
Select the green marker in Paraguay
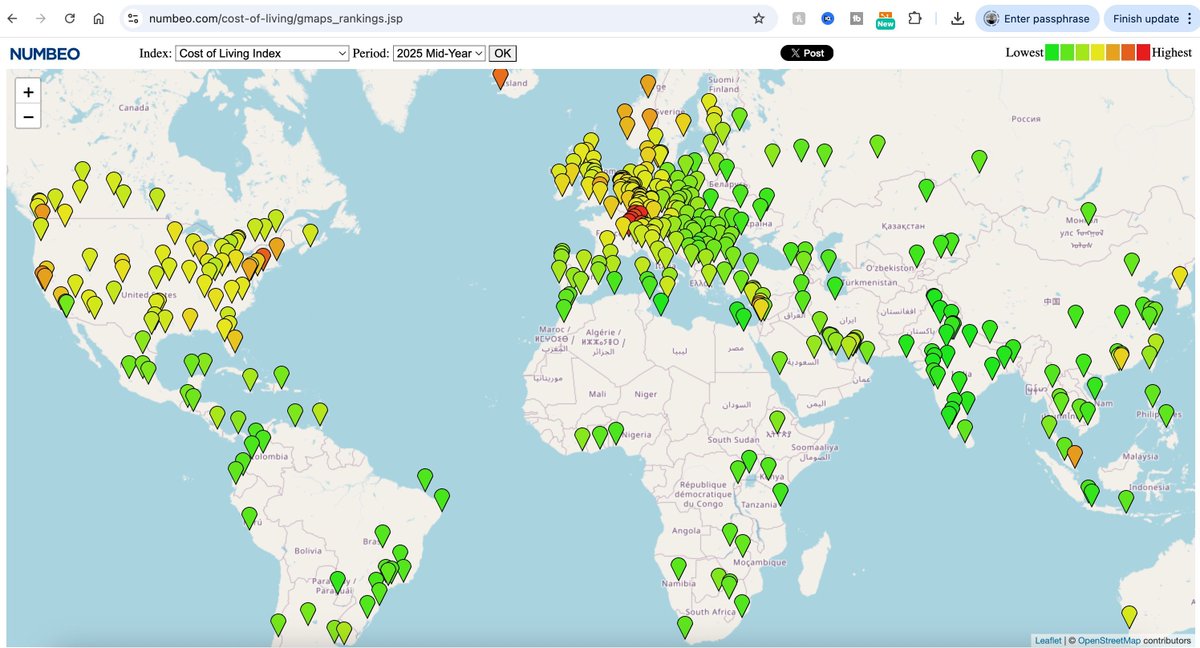click(338, 582)
